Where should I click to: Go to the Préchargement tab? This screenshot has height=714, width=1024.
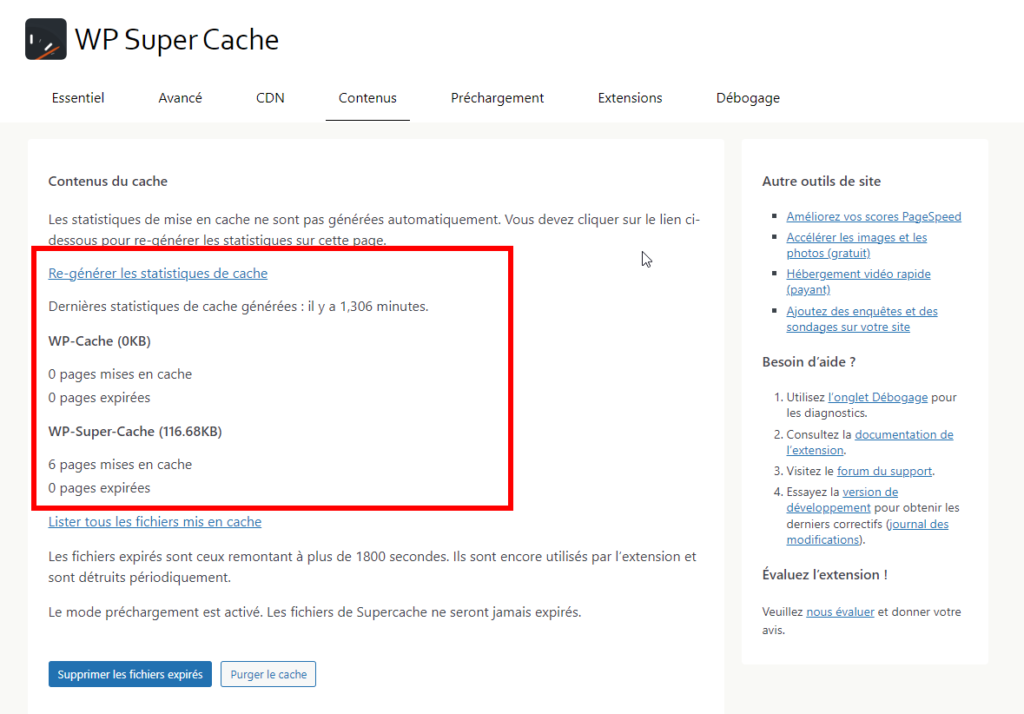point(497,98)
